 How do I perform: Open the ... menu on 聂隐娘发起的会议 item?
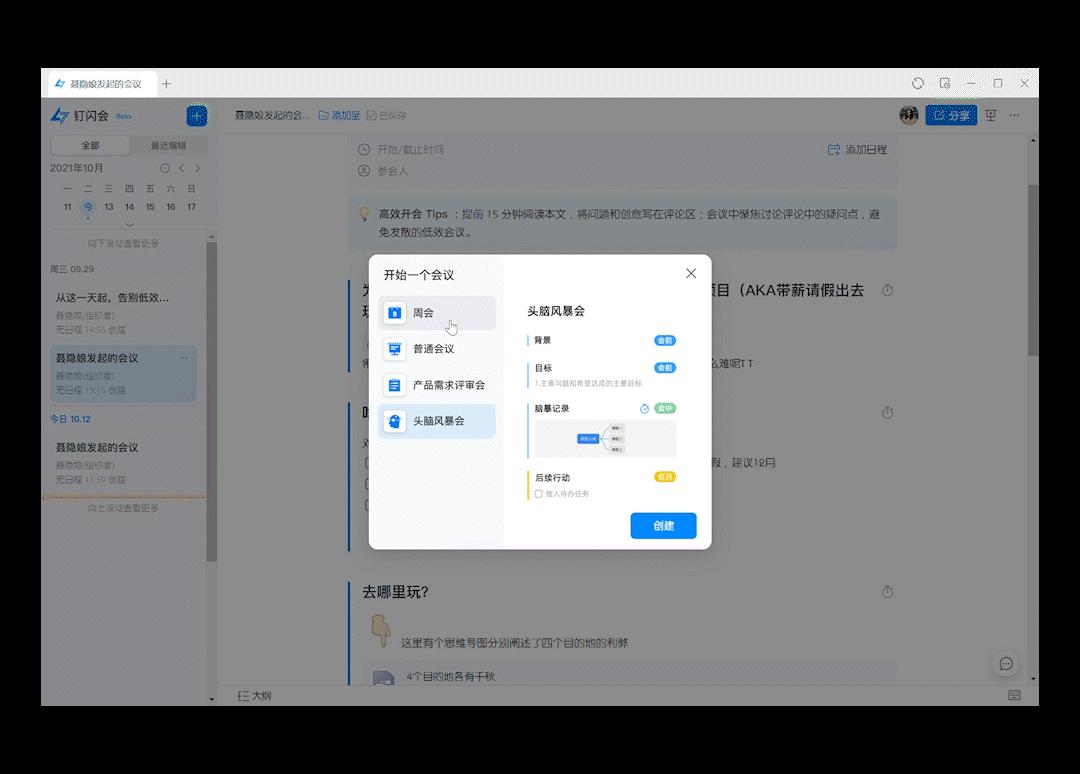pos(183,357)
